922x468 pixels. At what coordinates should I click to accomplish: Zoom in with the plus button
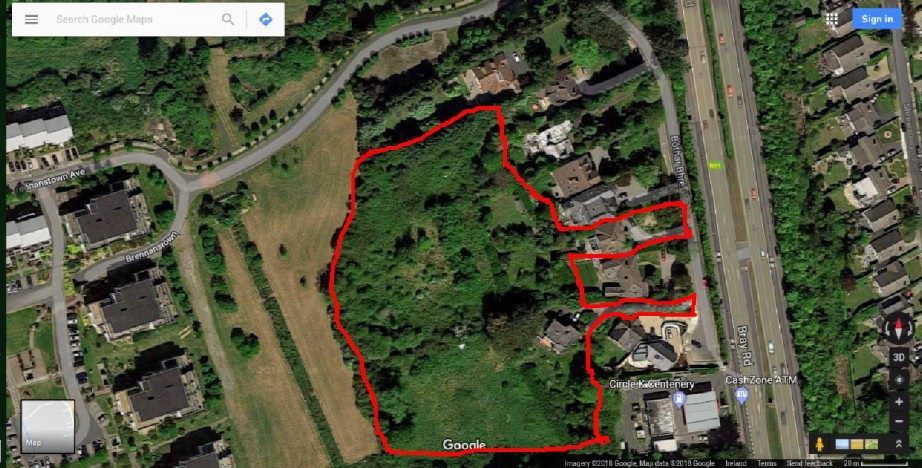point(899,402)
